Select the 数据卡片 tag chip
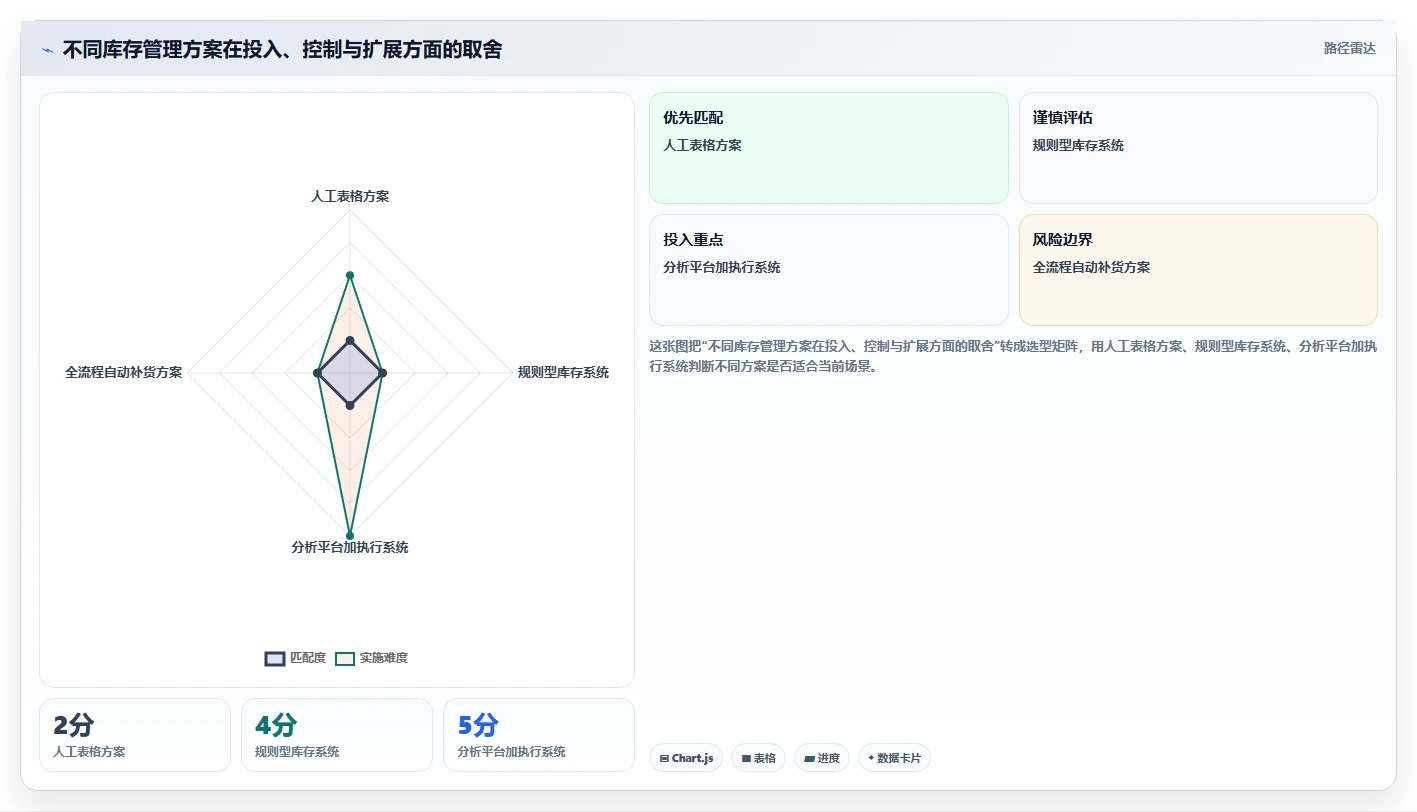The height and width of the screenshot is (812, 1417). [894, 758]
